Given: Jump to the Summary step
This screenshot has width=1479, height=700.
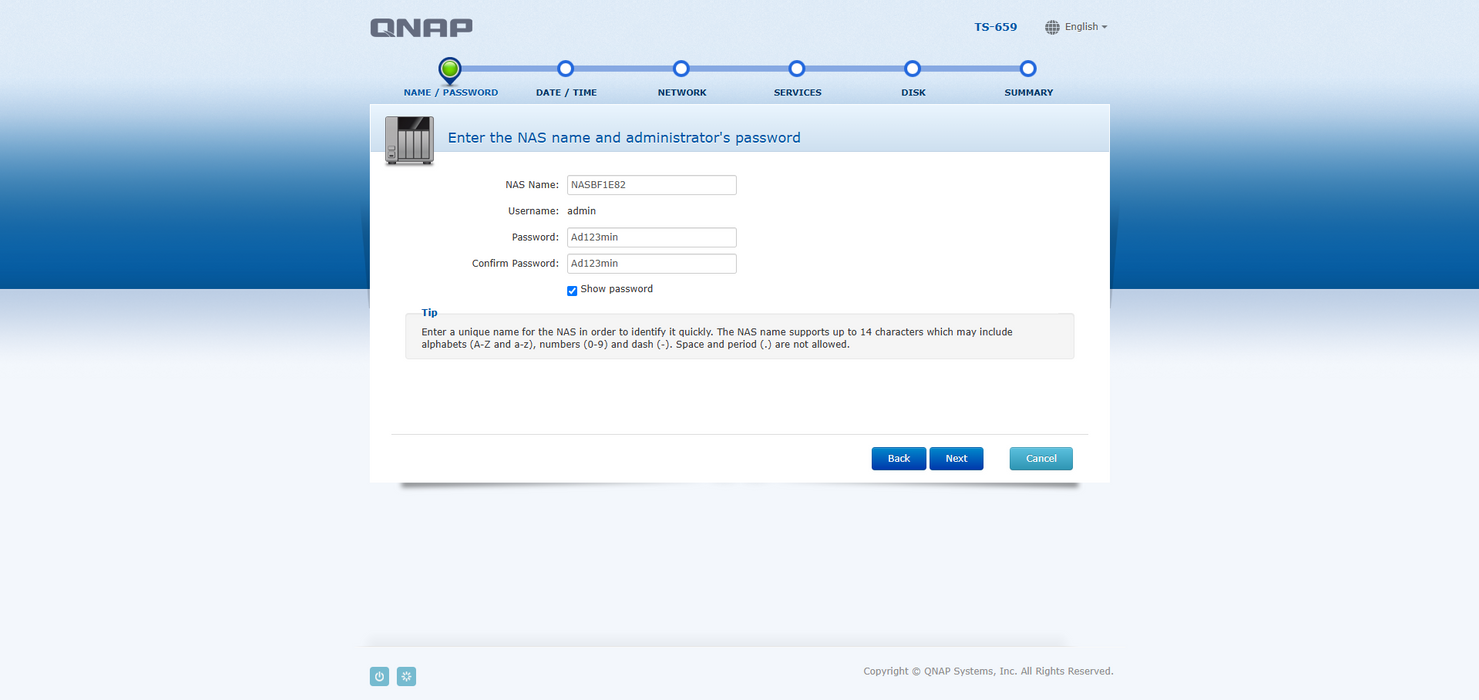Looking at the screenshot, I should [x=1028, y=68].
